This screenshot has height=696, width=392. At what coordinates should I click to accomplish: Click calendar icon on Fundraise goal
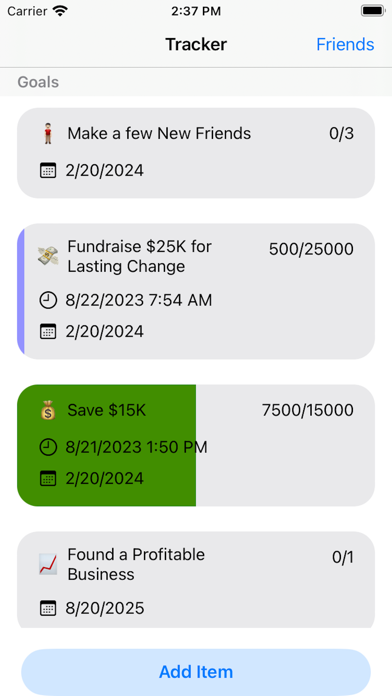[x=48, y=332]
